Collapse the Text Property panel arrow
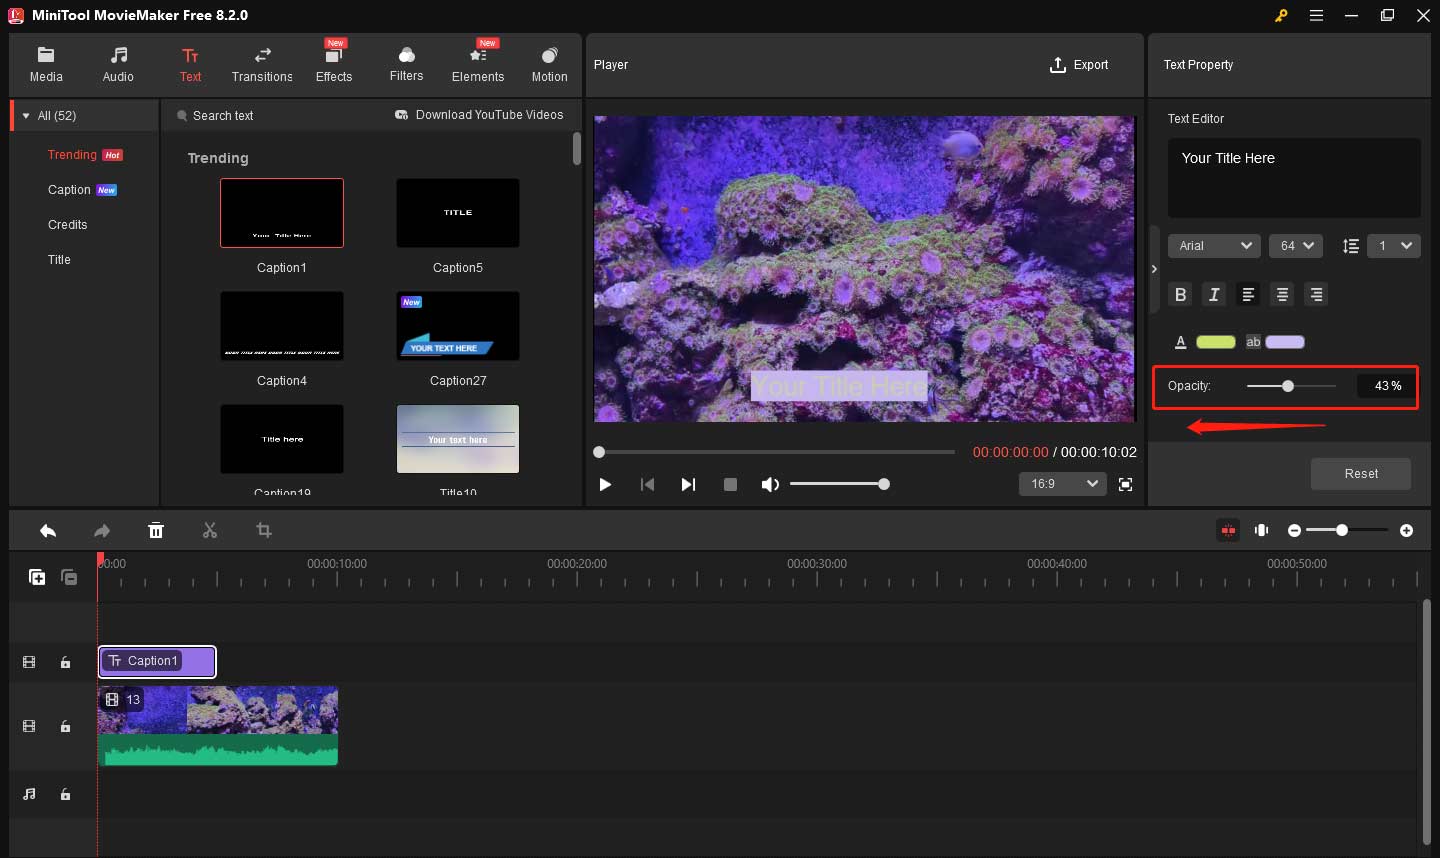1440x858 pixels. point(1154,269)
